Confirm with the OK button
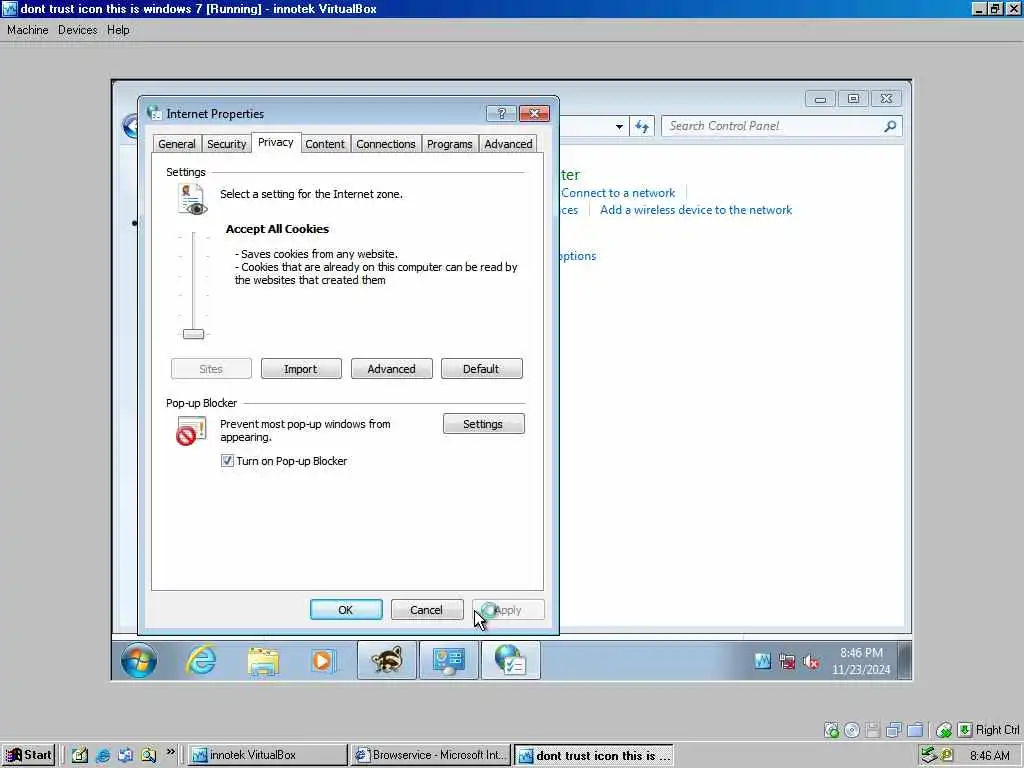The image size is (1024, 768). [x=346, y=610]
